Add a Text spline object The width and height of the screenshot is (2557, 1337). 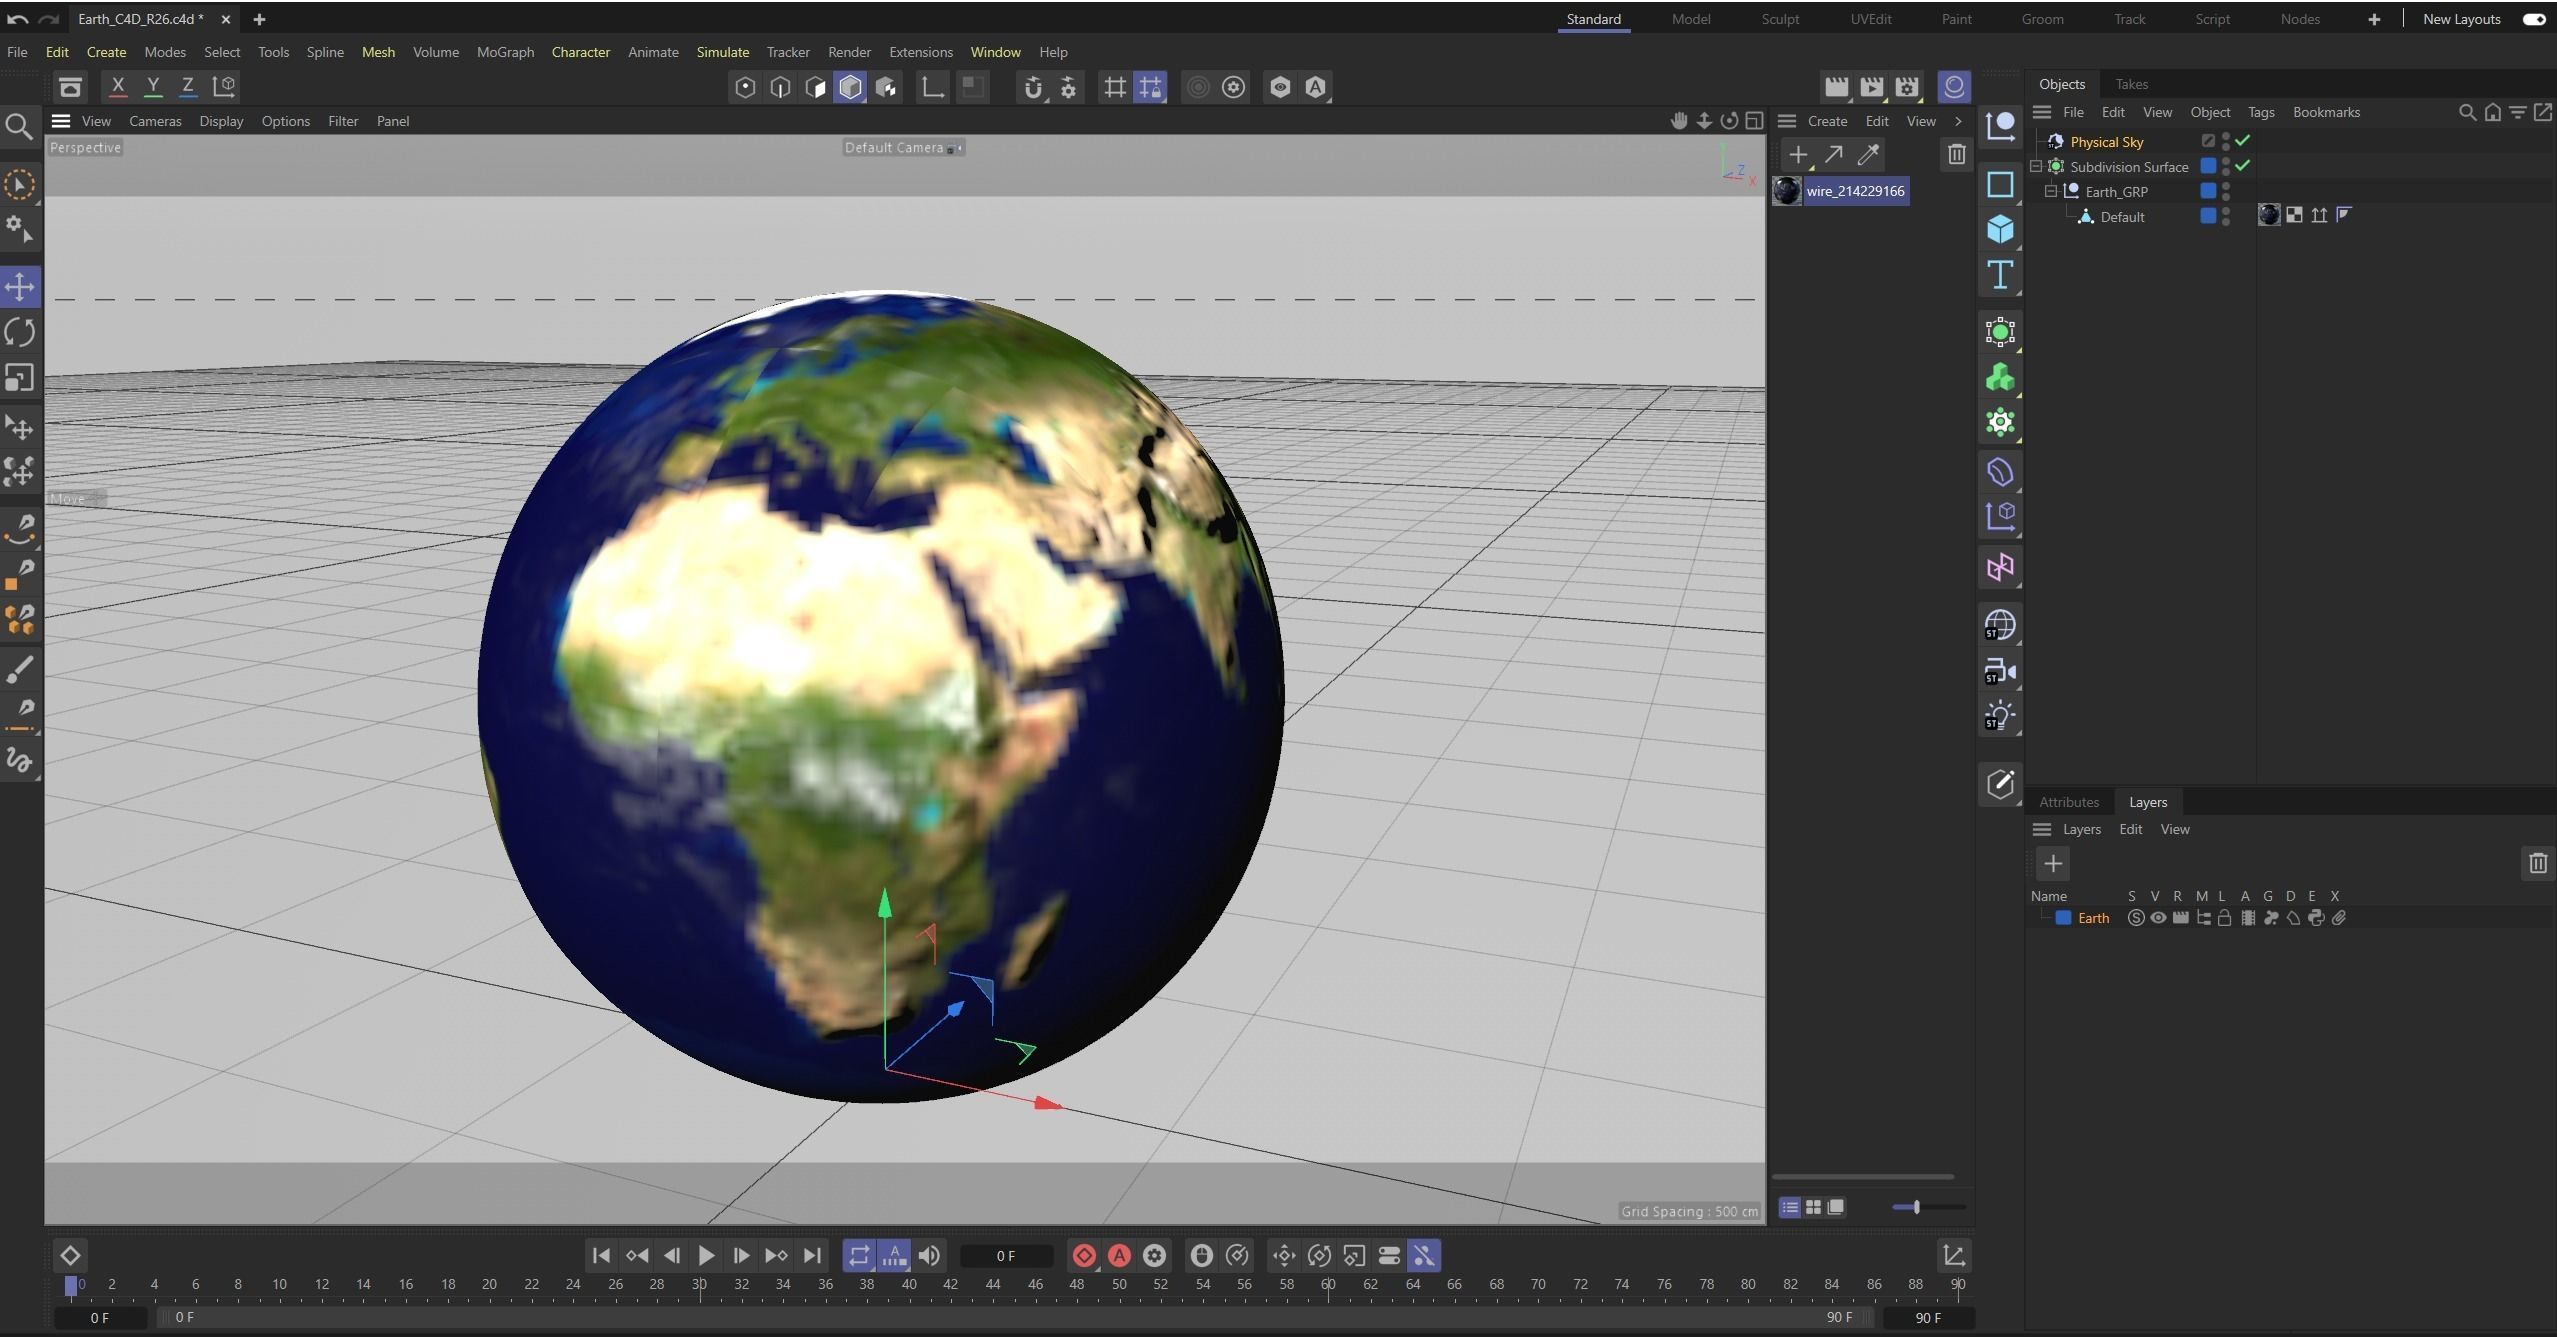pyautogui.click(x=2000, y=275)
